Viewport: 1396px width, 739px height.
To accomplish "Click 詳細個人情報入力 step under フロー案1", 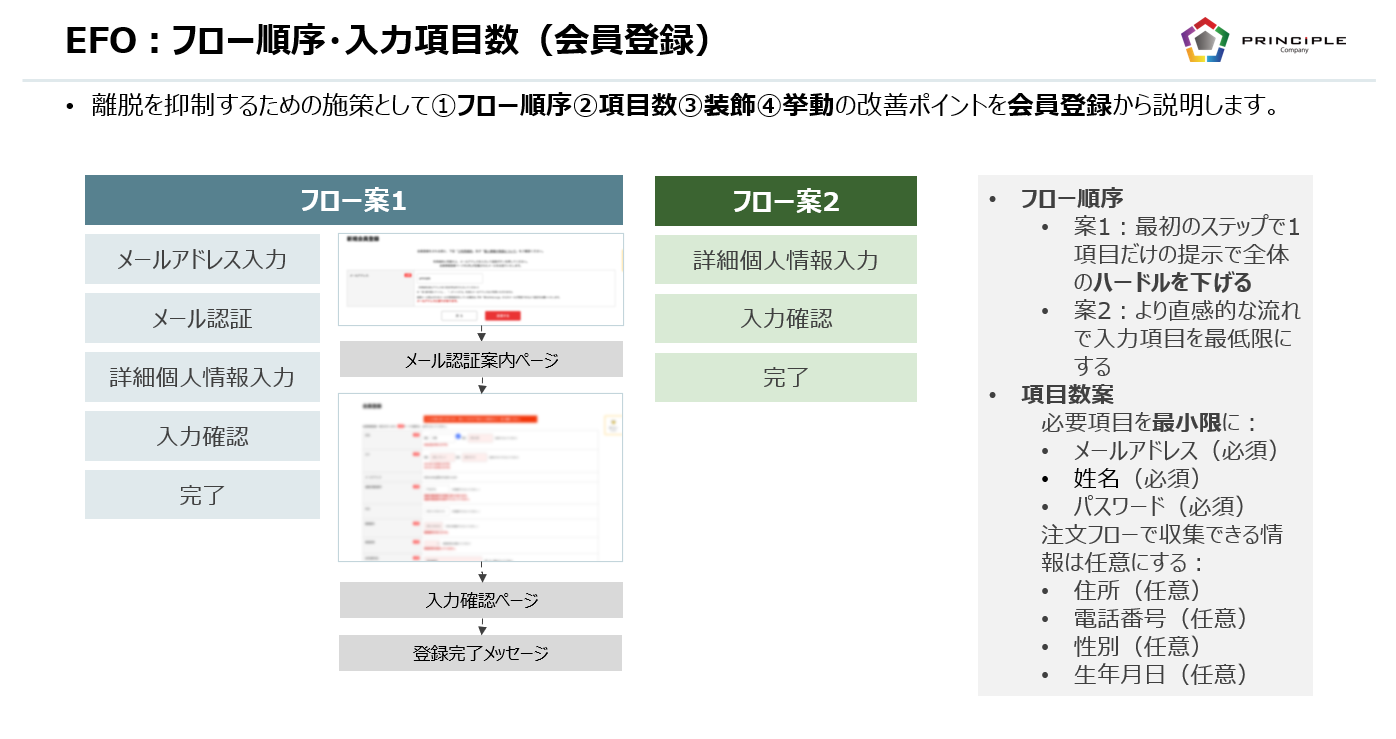I will point(202,377).
